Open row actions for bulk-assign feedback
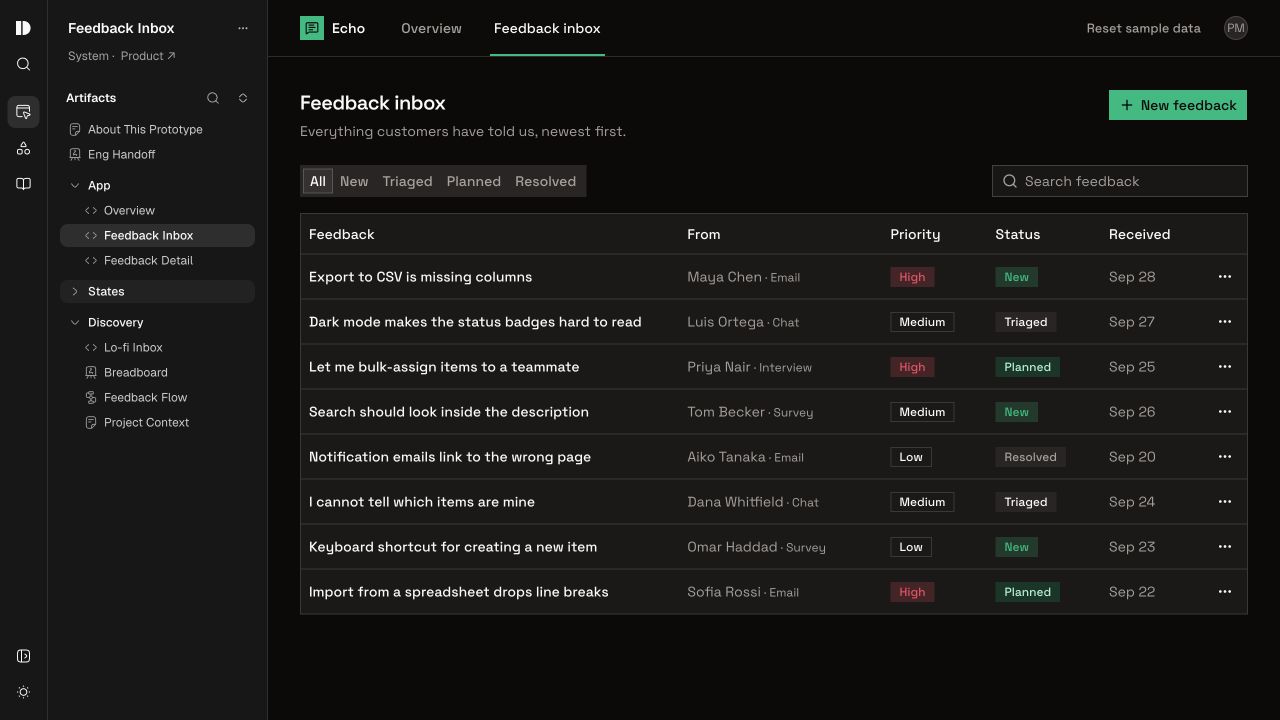1280x720 pixels. tap(1225, 367)
